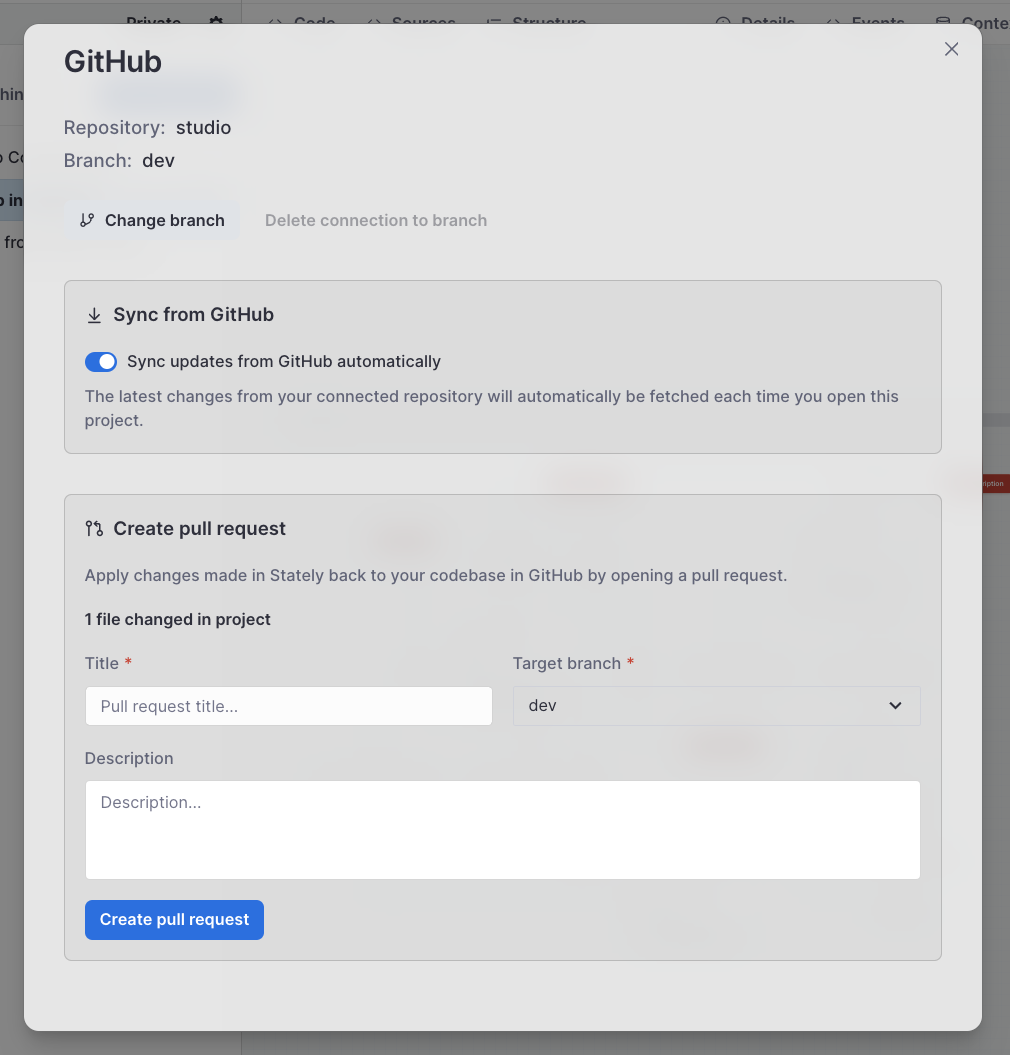
Task: Click the Change branch button
Action: pyautogui.click(x=151, y=220)
